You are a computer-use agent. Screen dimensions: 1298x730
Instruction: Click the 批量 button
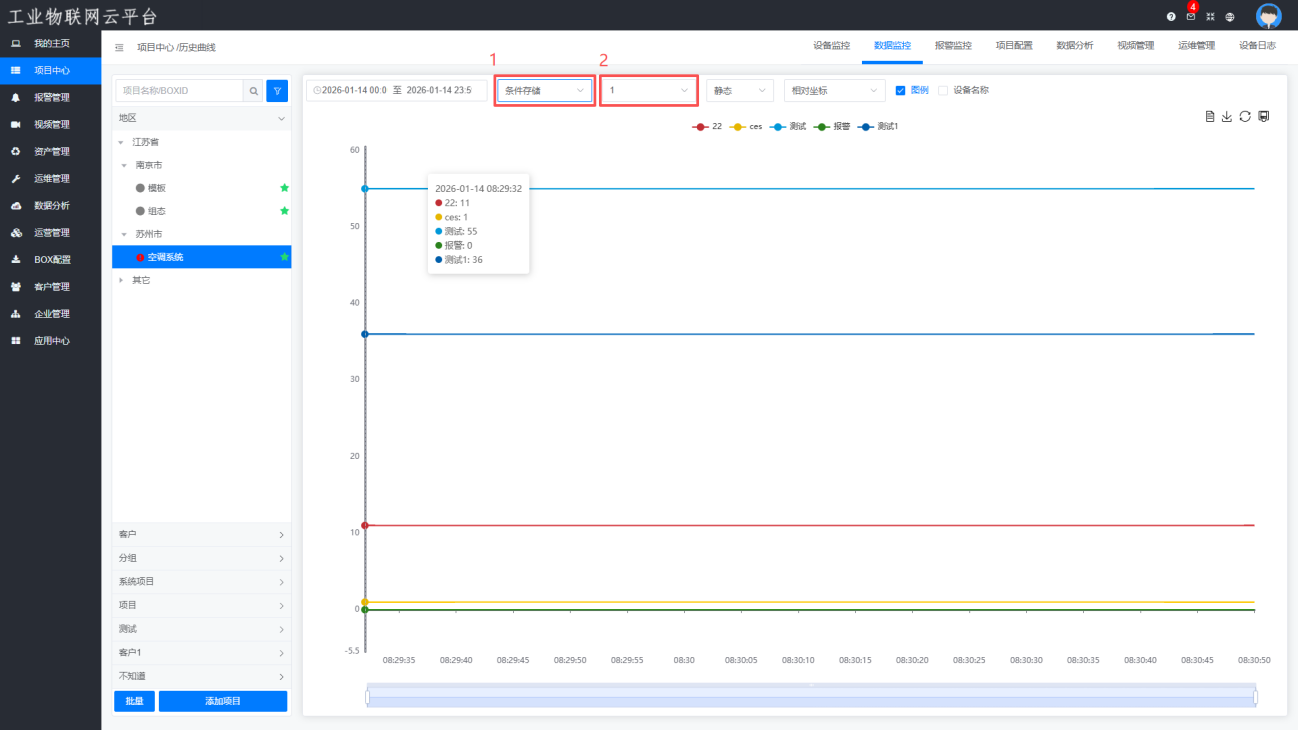(x=134, y=701)
